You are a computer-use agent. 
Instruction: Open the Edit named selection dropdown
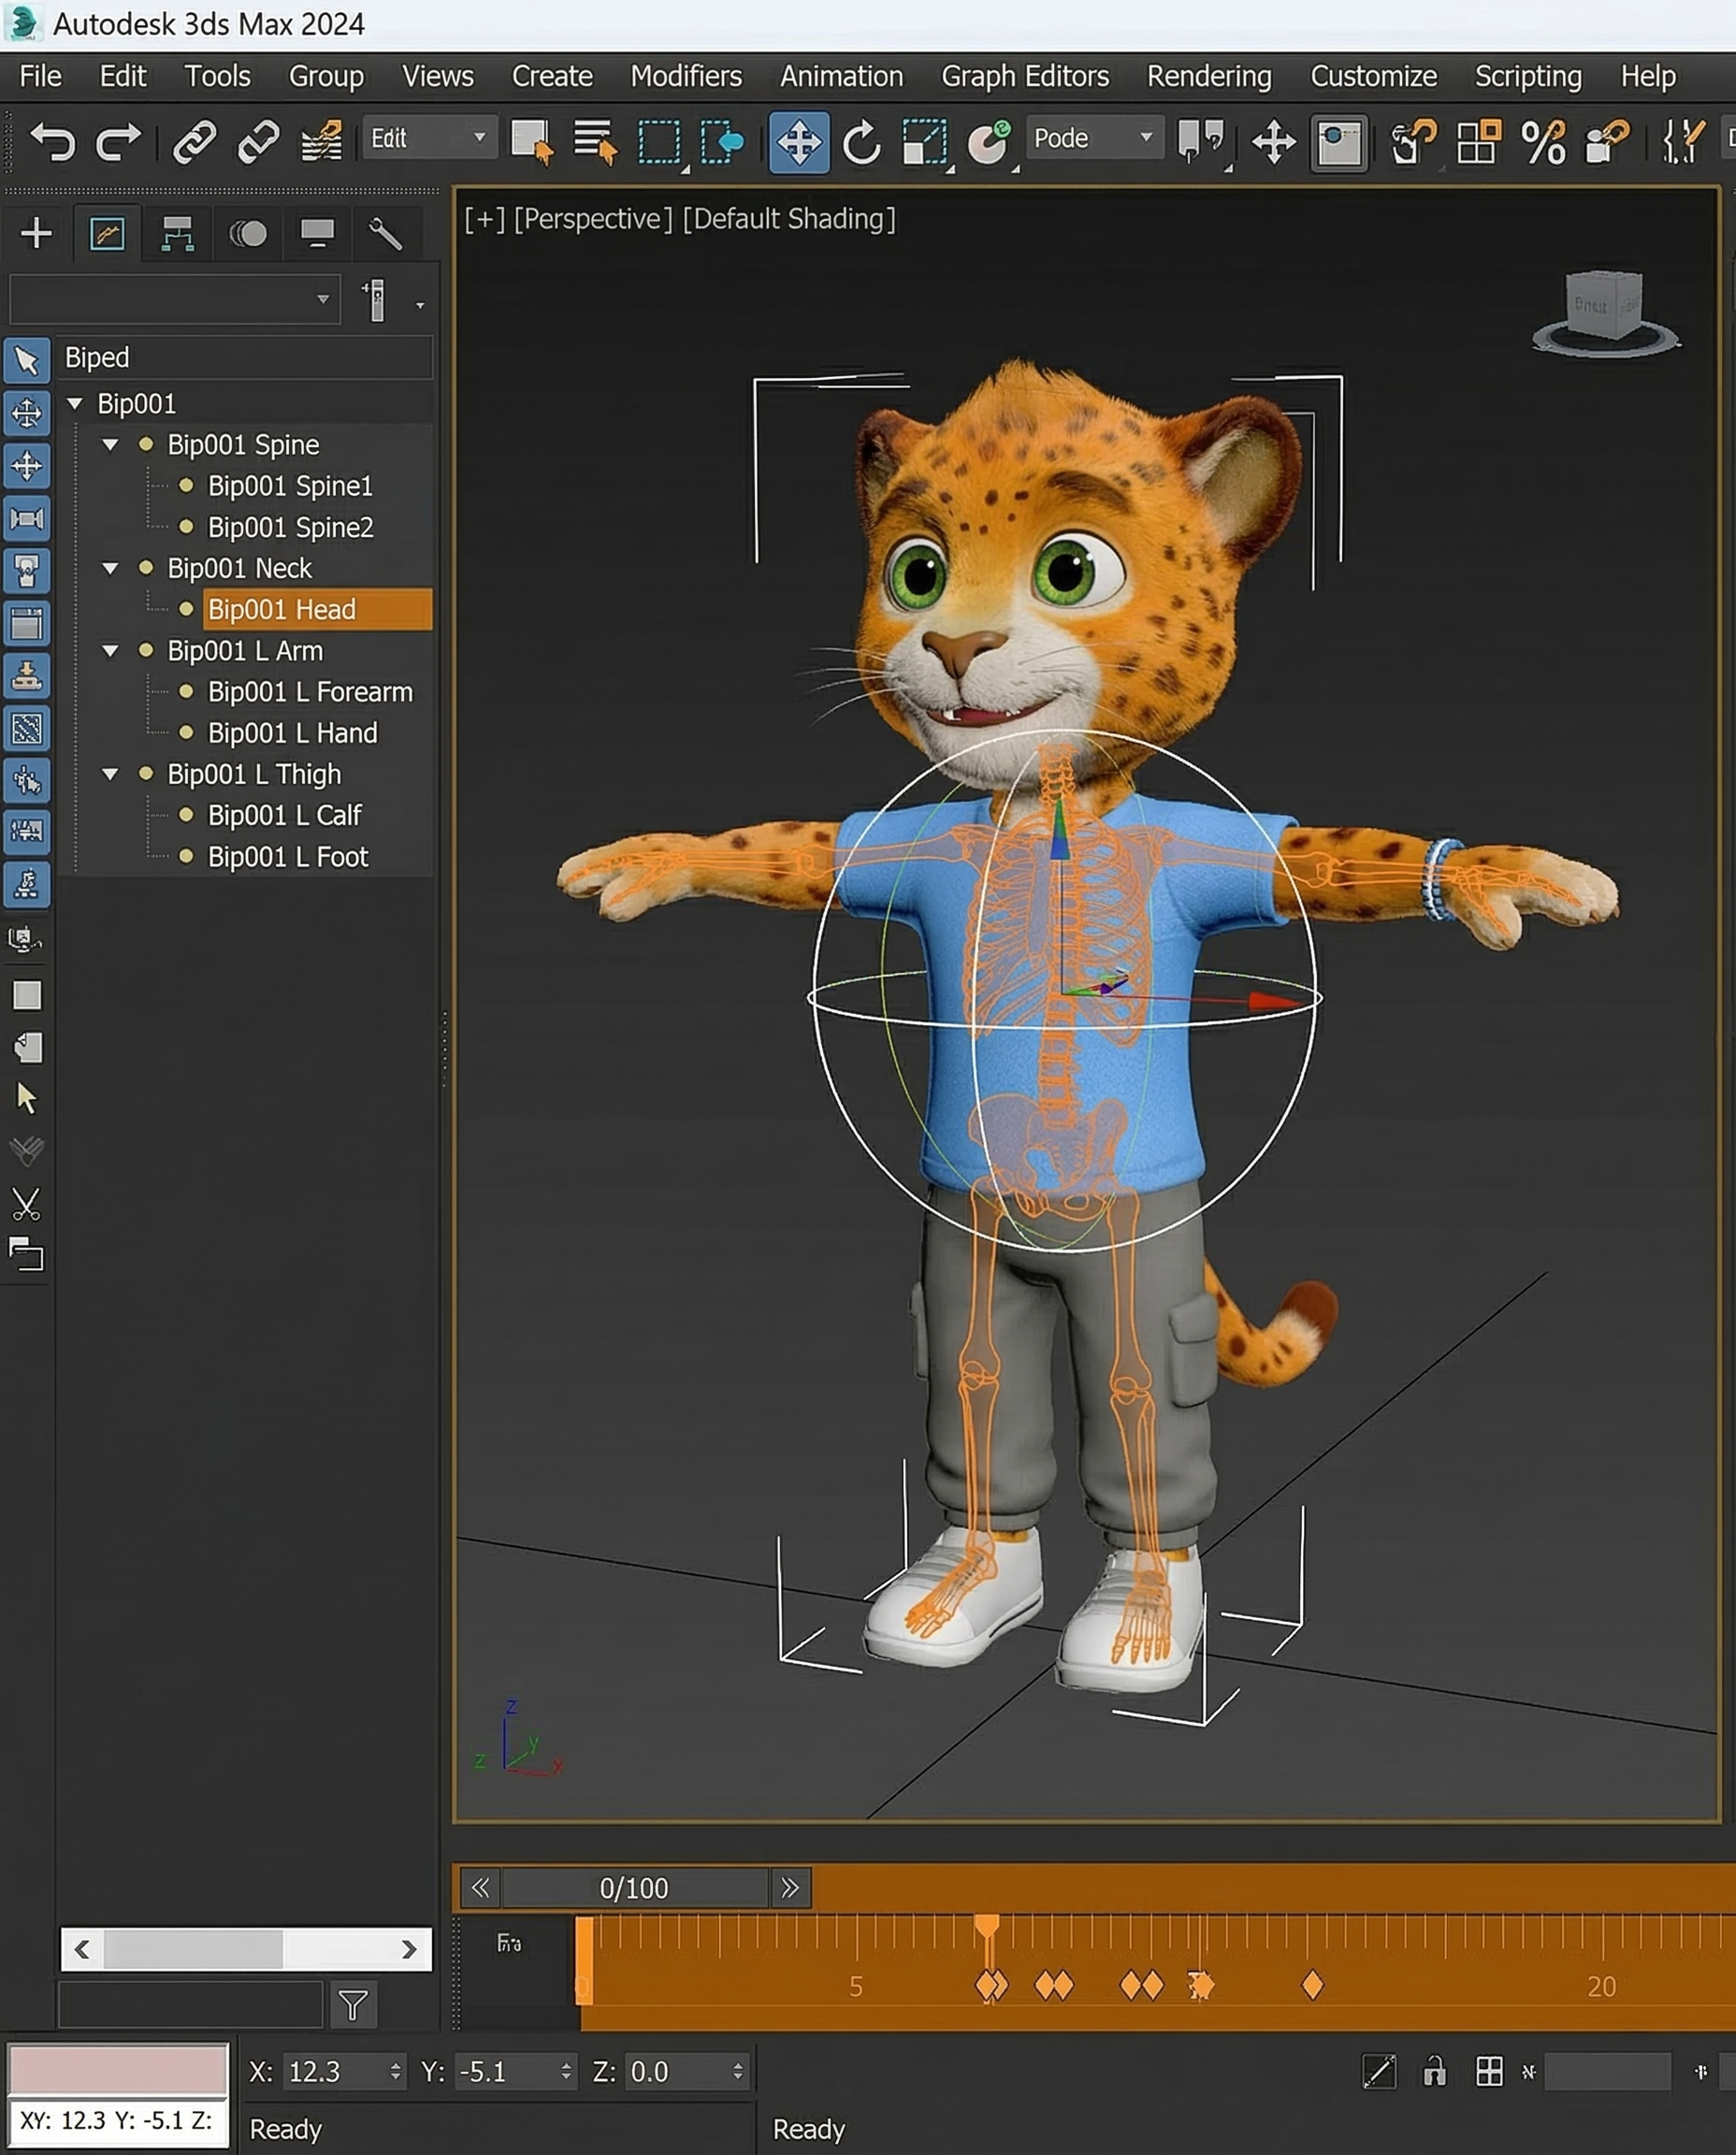428,138
